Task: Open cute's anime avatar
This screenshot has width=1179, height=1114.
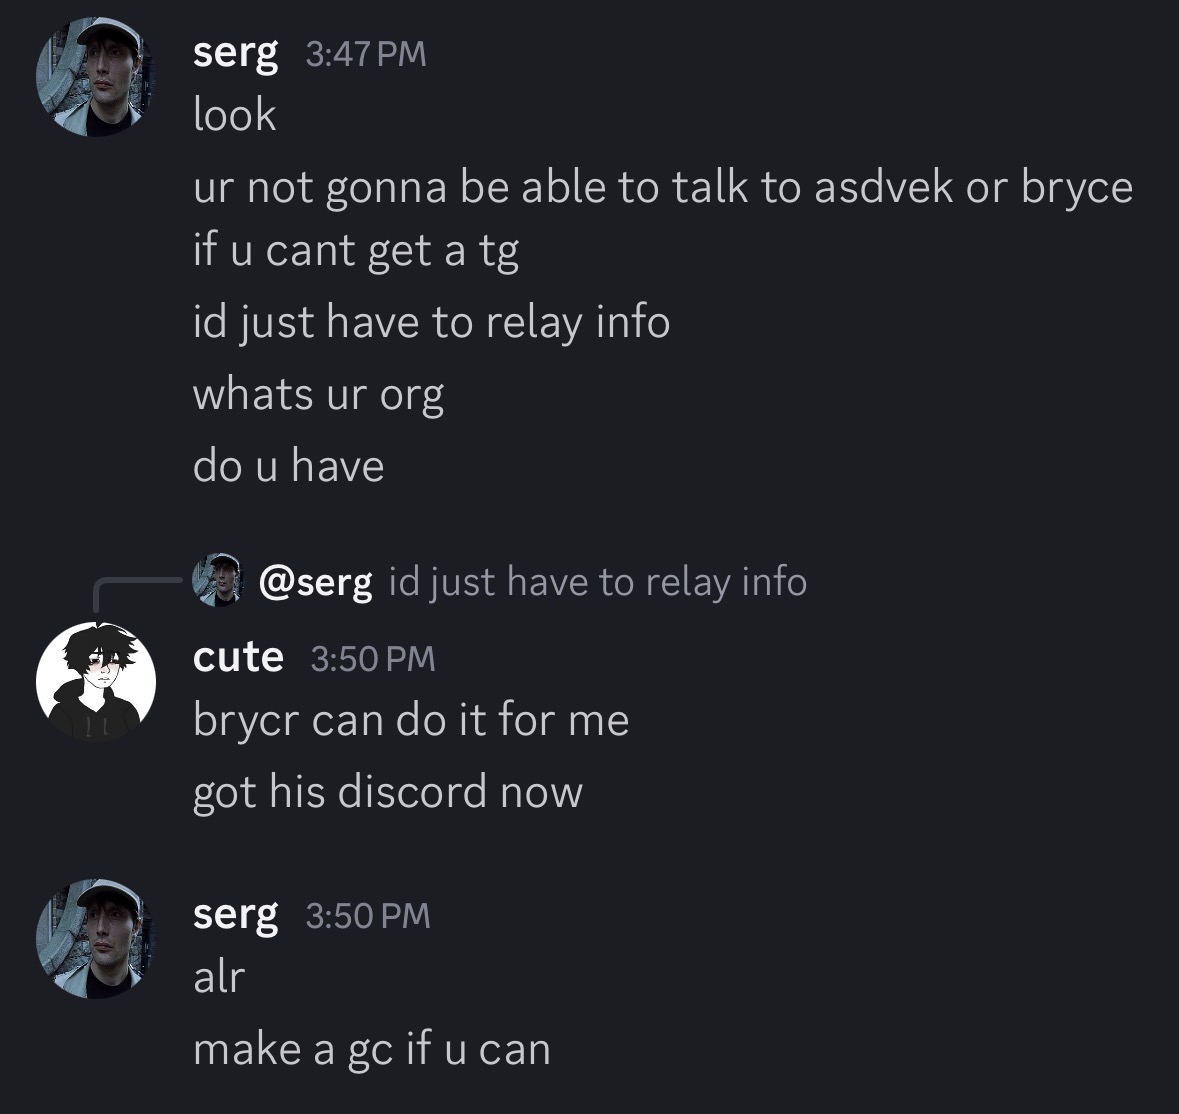Action: tap(95, 682)
